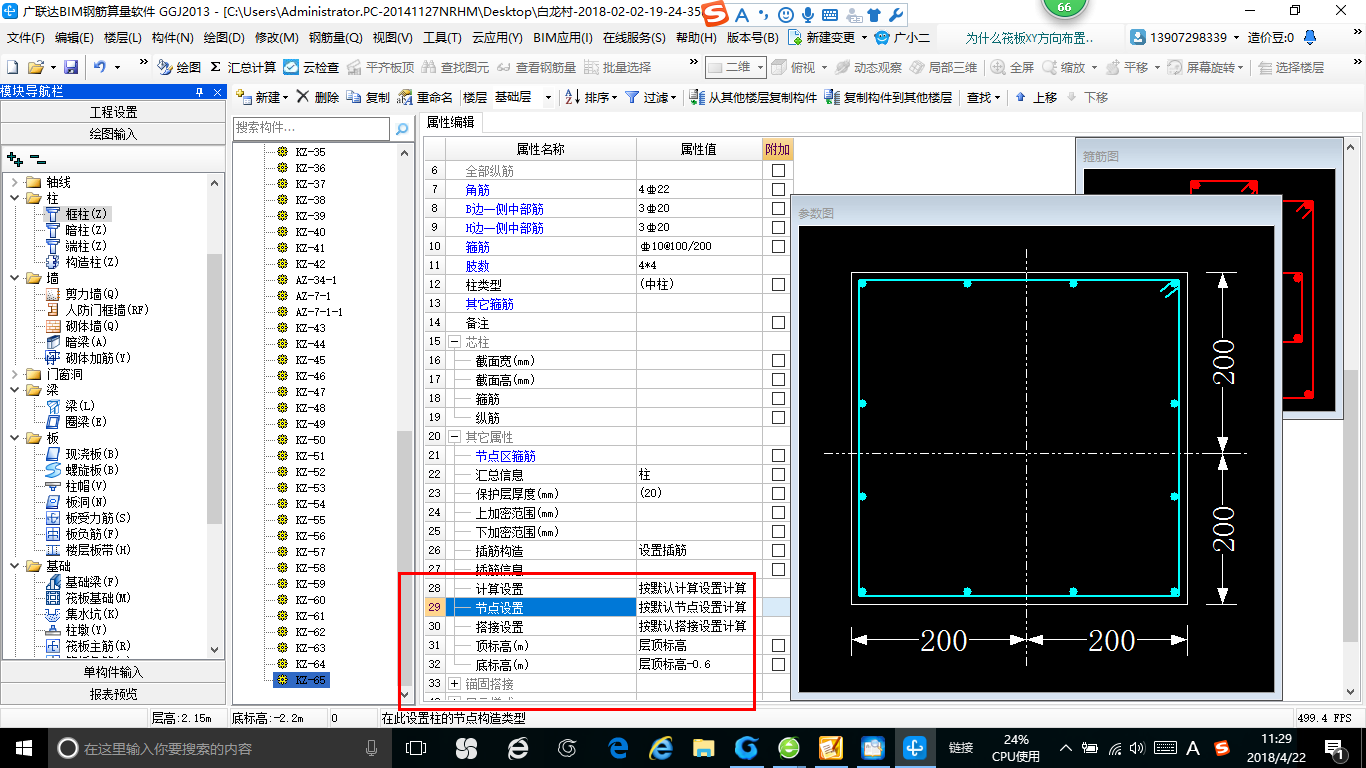Click the 单构件输入 panel button
Viewport: 1366px width, 768px height.
click(113, 672)
